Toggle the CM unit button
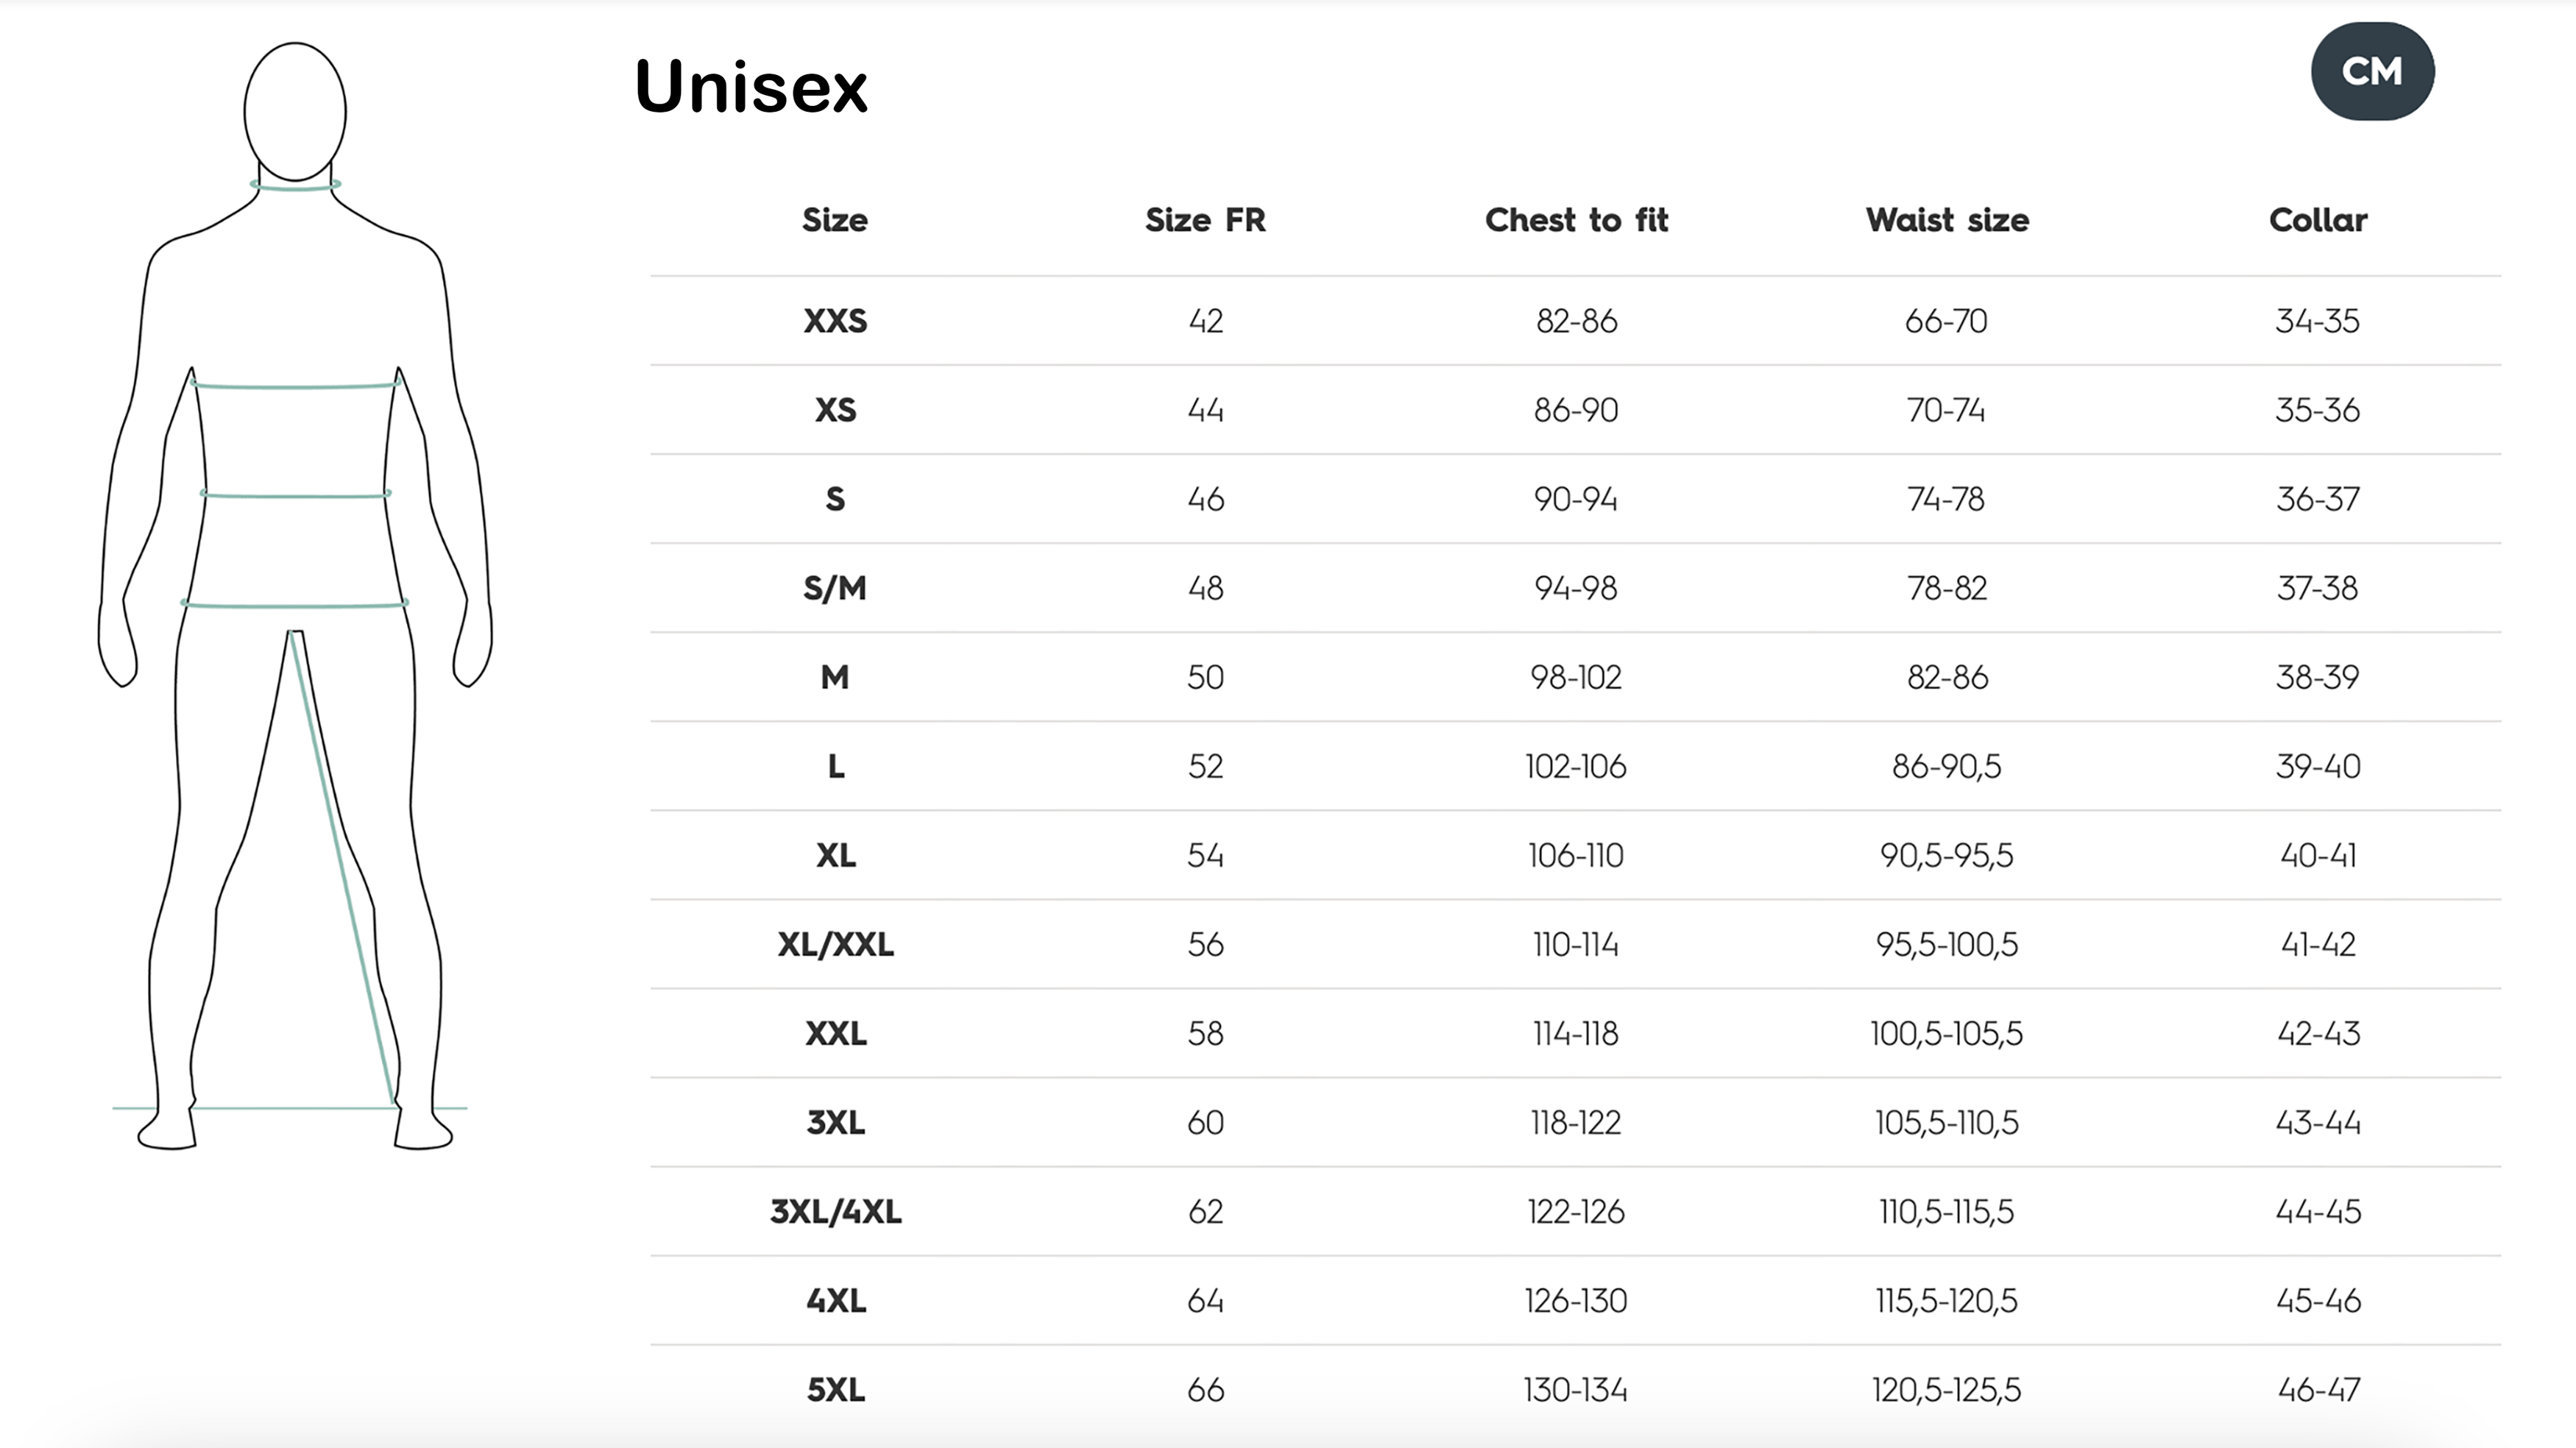This screenshot has height=1448, width=2576. pyautogui.click(x=2372, y=71)
